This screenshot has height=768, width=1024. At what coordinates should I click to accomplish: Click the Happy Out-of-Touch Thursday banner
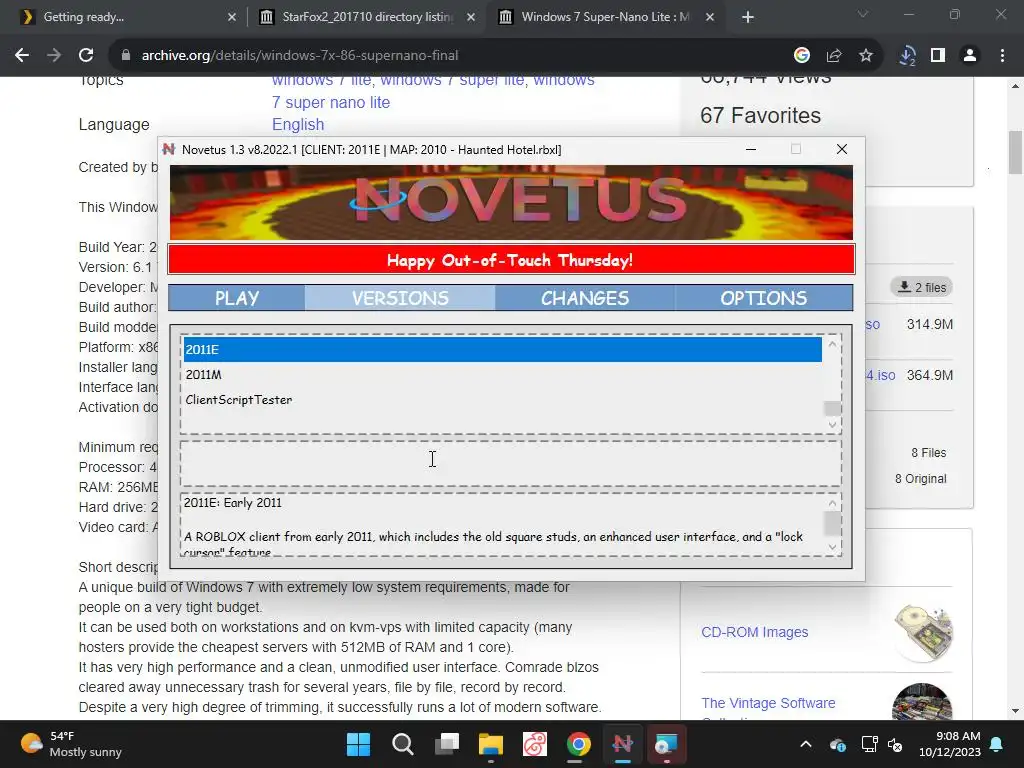coord(511,260)
